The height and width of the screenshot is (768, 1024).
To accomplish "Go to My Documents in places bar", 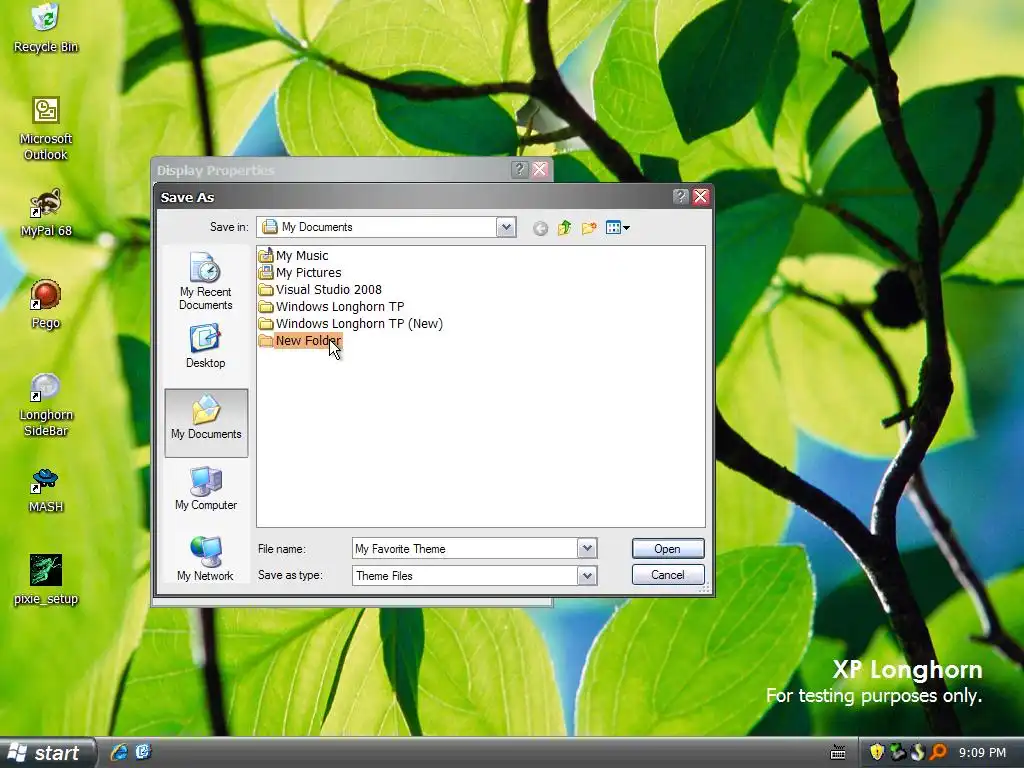I will (206, 423).
